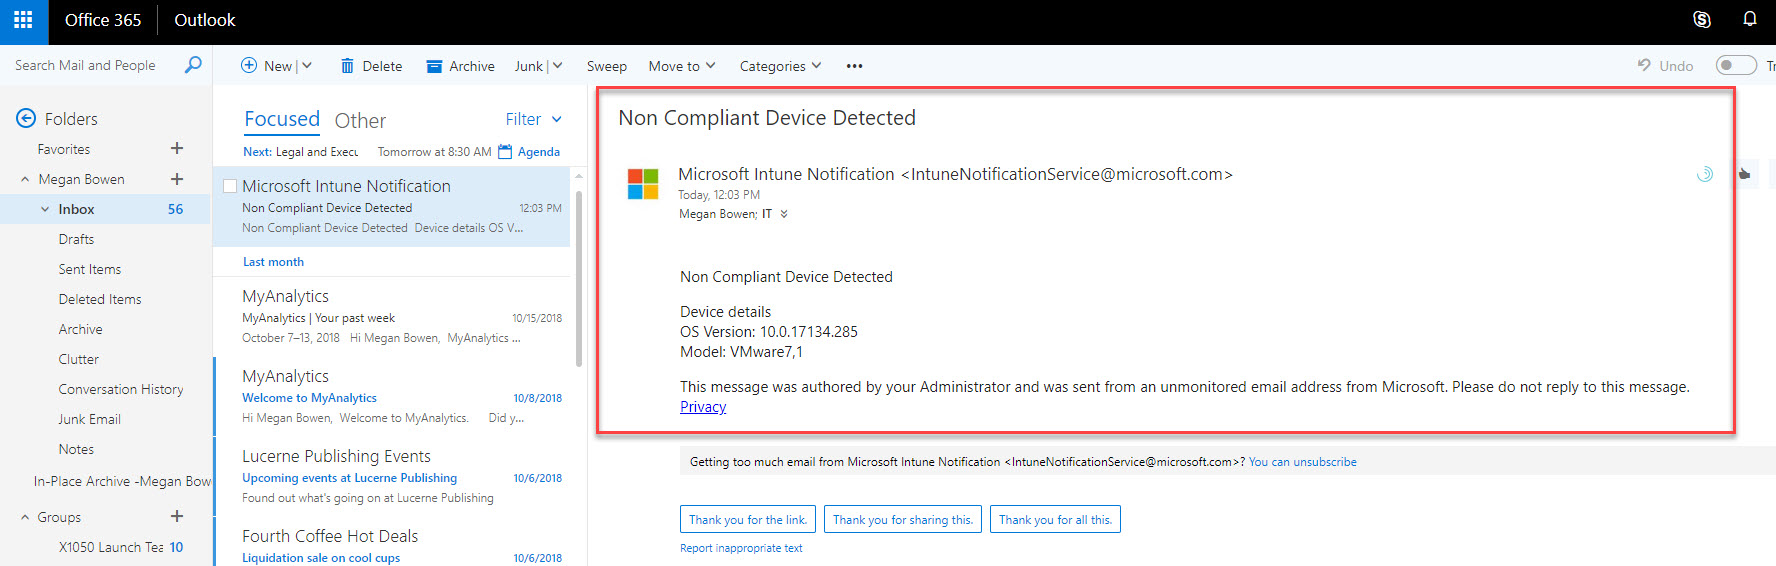Viewport: 1776px width, 566px height.
Task: Expand the recipients list chevron
Action: tap(784, 214)
